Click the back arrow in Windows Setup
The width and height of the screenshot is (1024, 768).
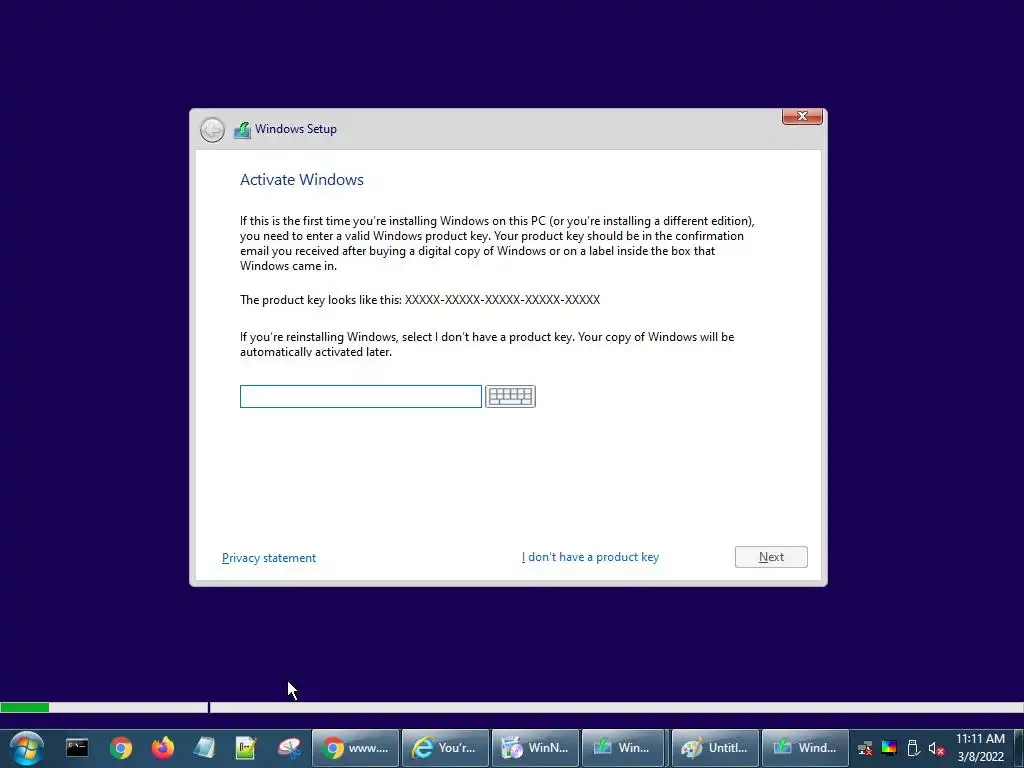[212, 130]
